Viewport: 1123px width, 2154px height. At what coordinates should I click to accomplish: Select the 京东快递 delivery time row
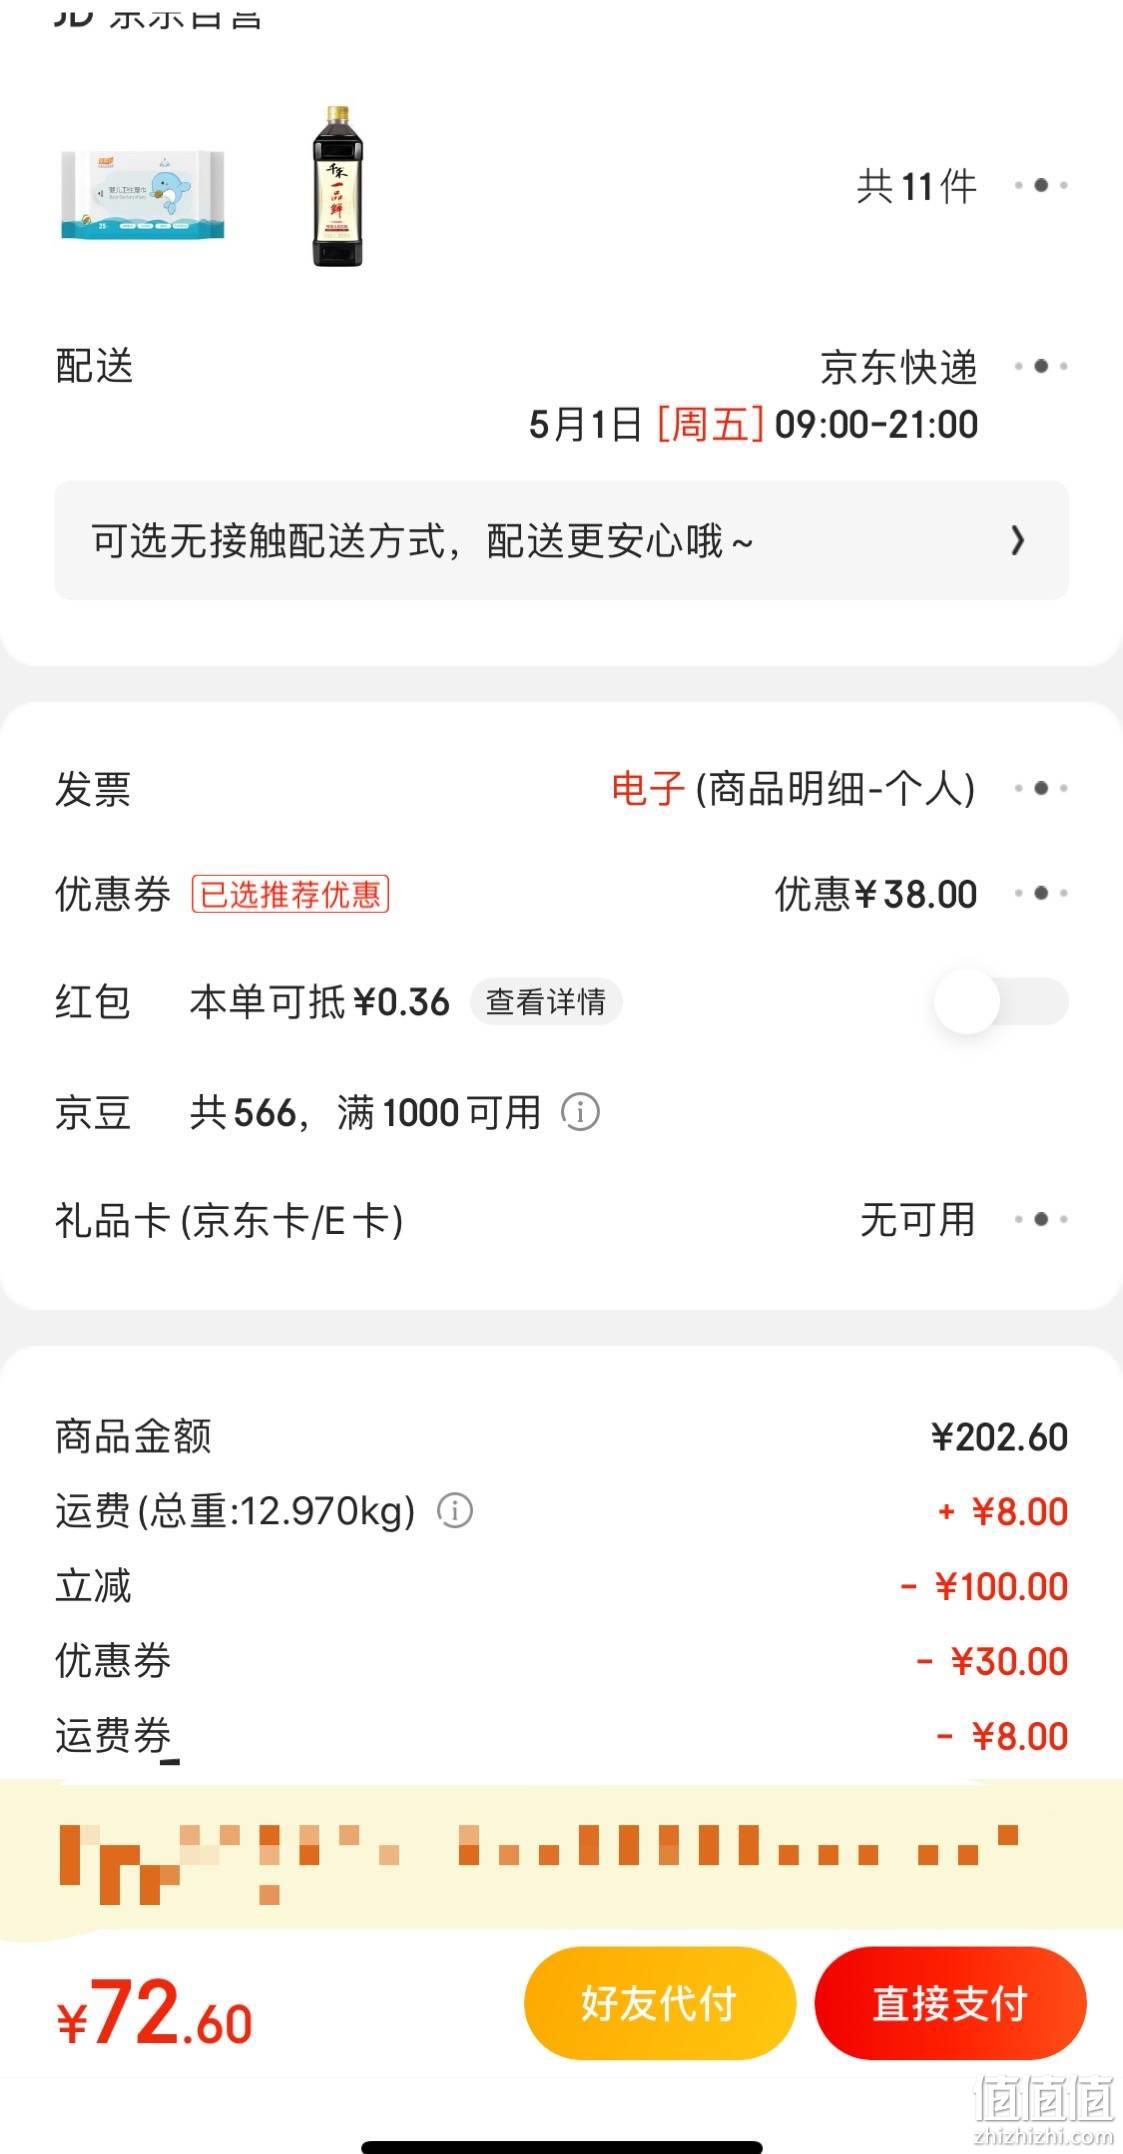pos(561,395)
